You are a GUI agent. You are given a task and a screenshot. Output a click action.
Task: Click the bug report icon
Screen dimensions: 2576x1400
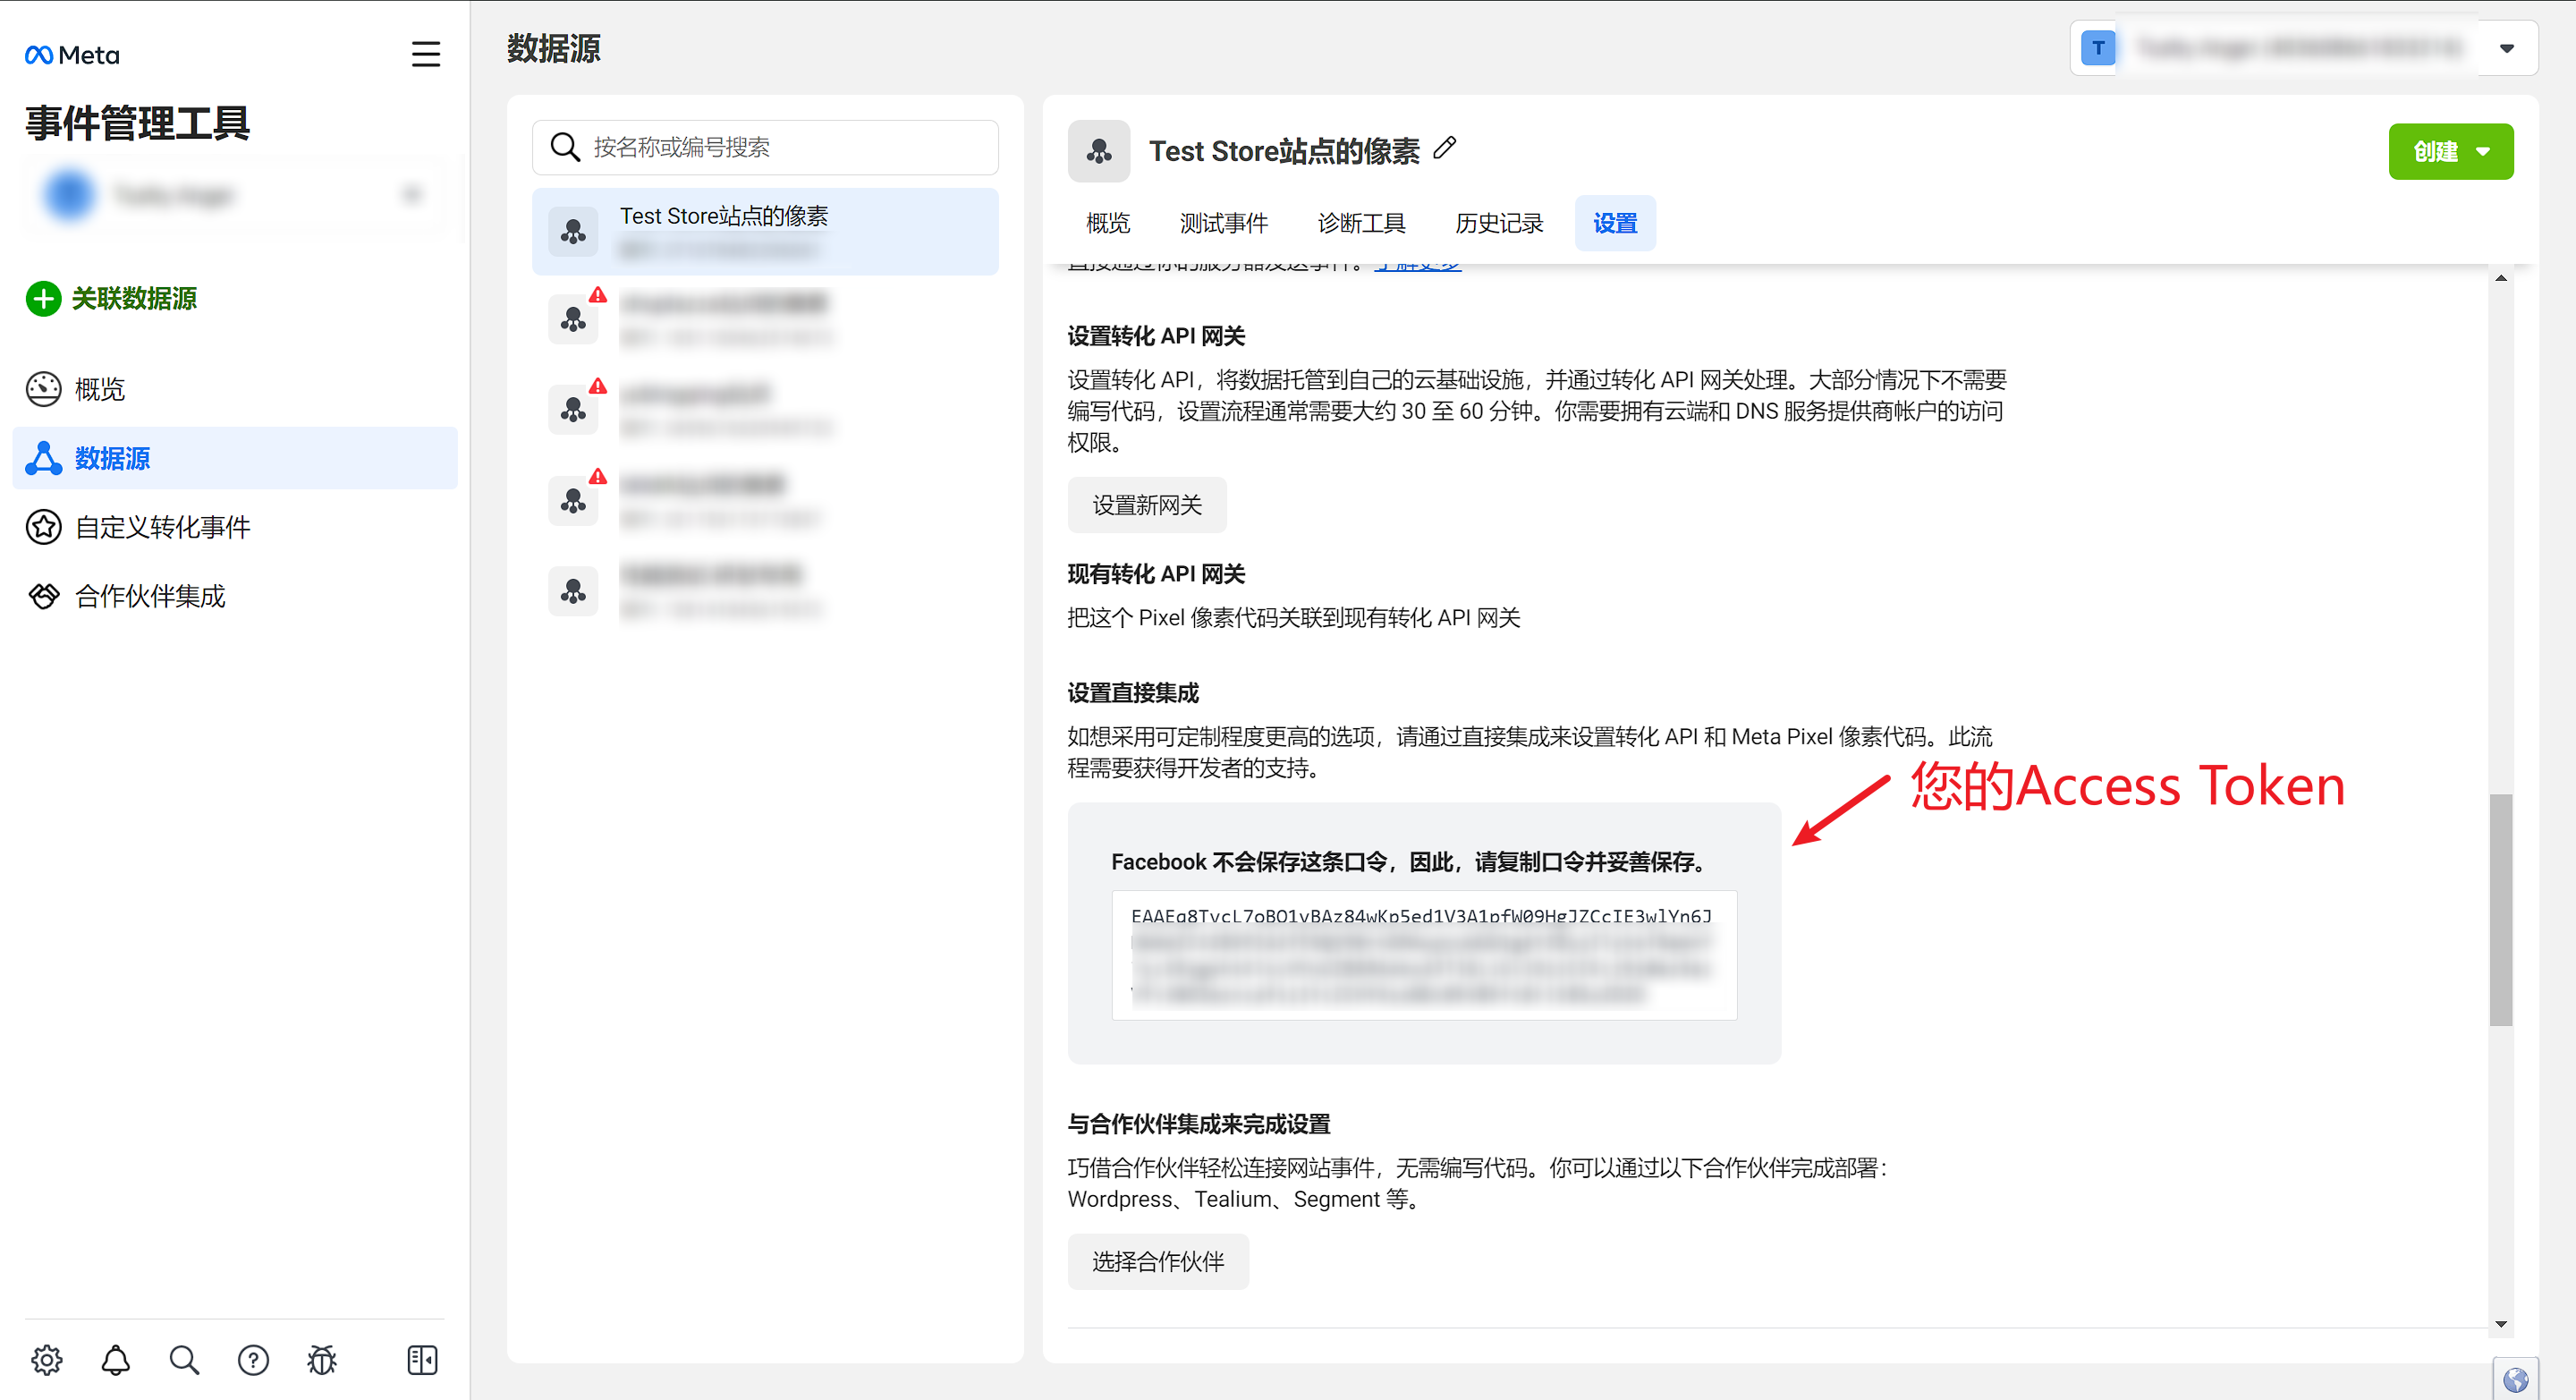(x=322, y=1360)
